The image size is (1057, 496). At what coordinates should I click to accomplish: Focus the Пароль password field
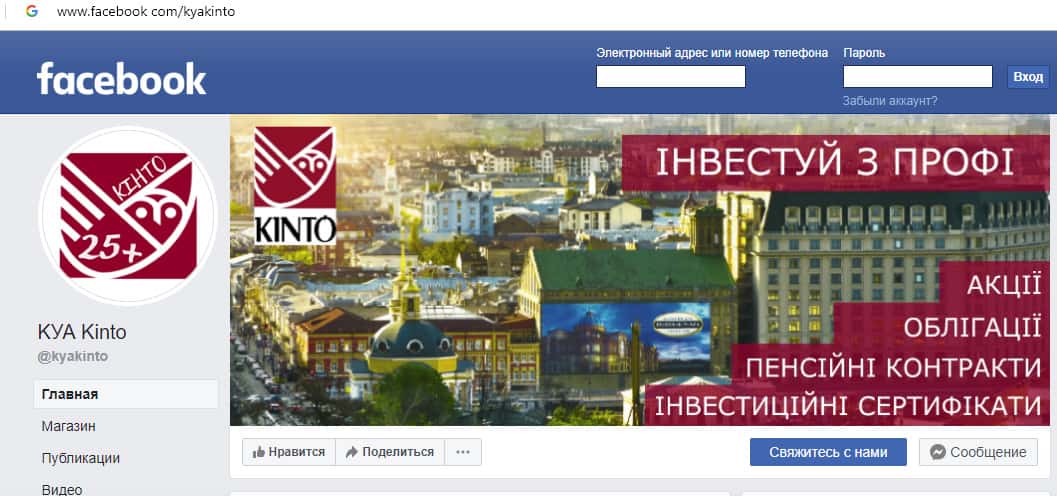917,77
